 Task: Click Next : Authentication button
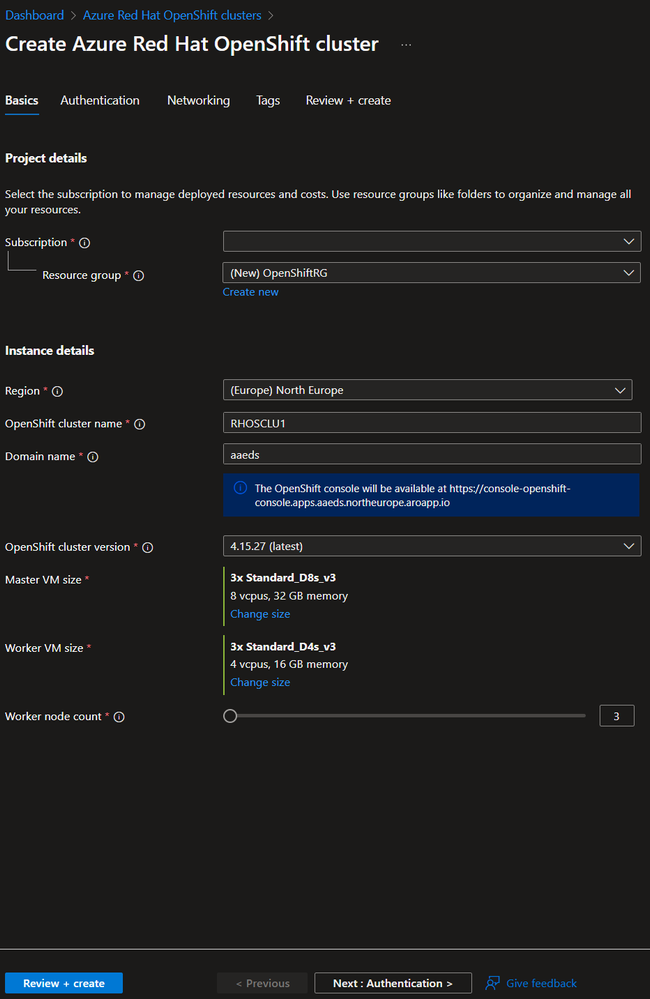click(x=393, y=983)
